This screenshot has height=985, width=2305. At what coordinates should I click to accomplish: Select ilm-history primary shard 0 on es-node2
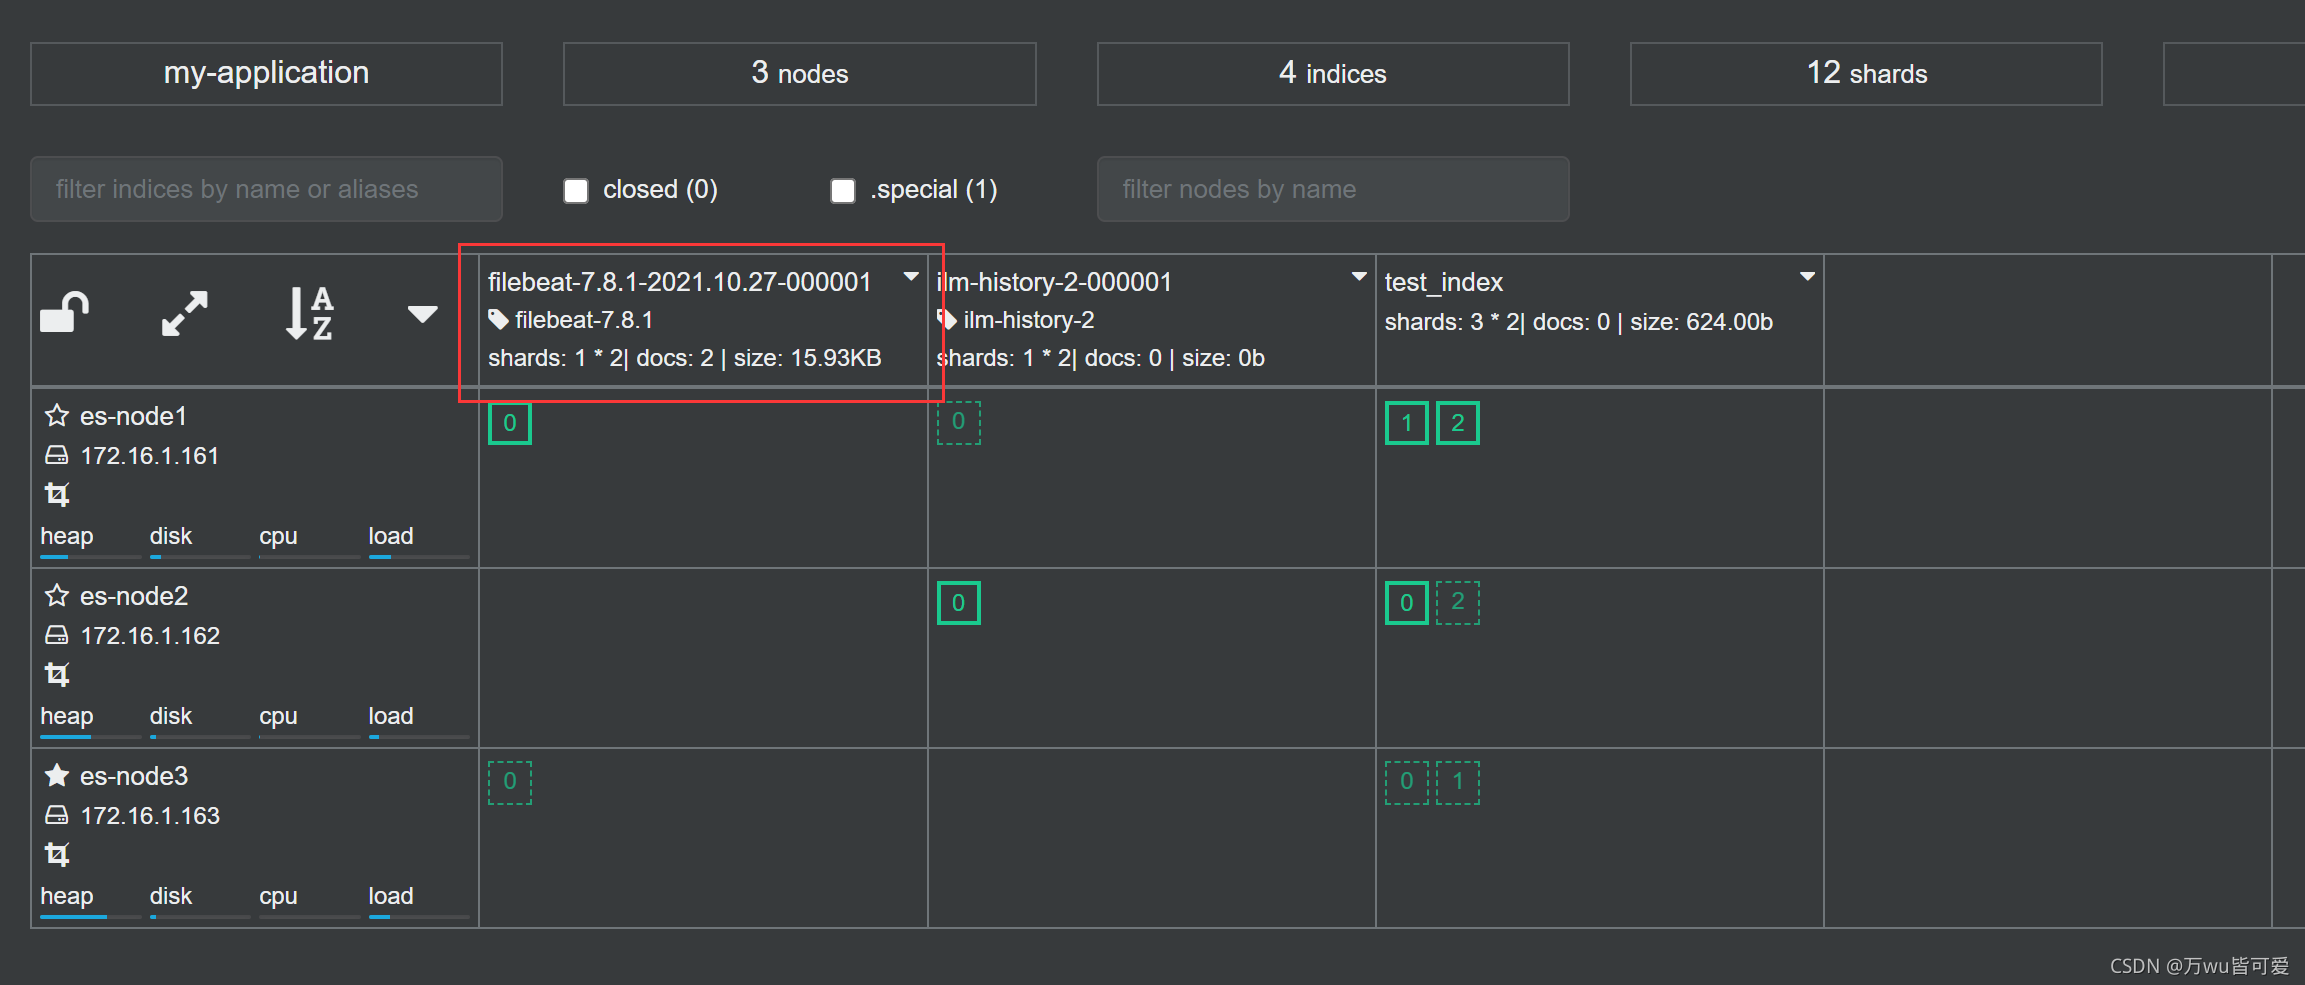tap(958, 603)
